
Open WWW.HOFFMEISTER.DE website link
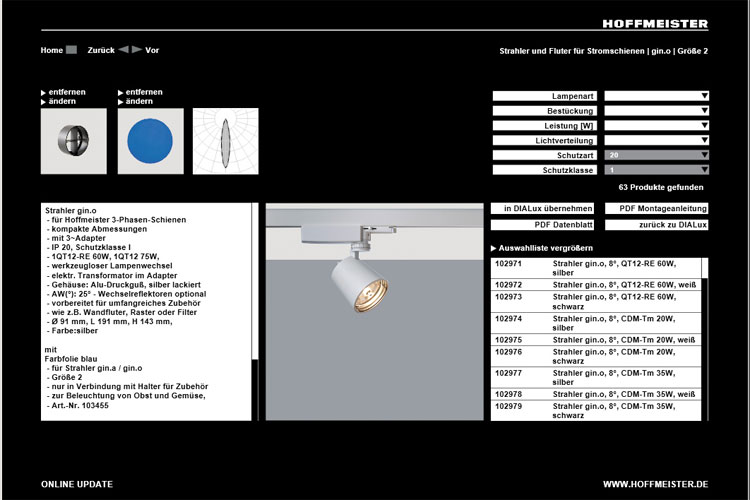[655, 484]
